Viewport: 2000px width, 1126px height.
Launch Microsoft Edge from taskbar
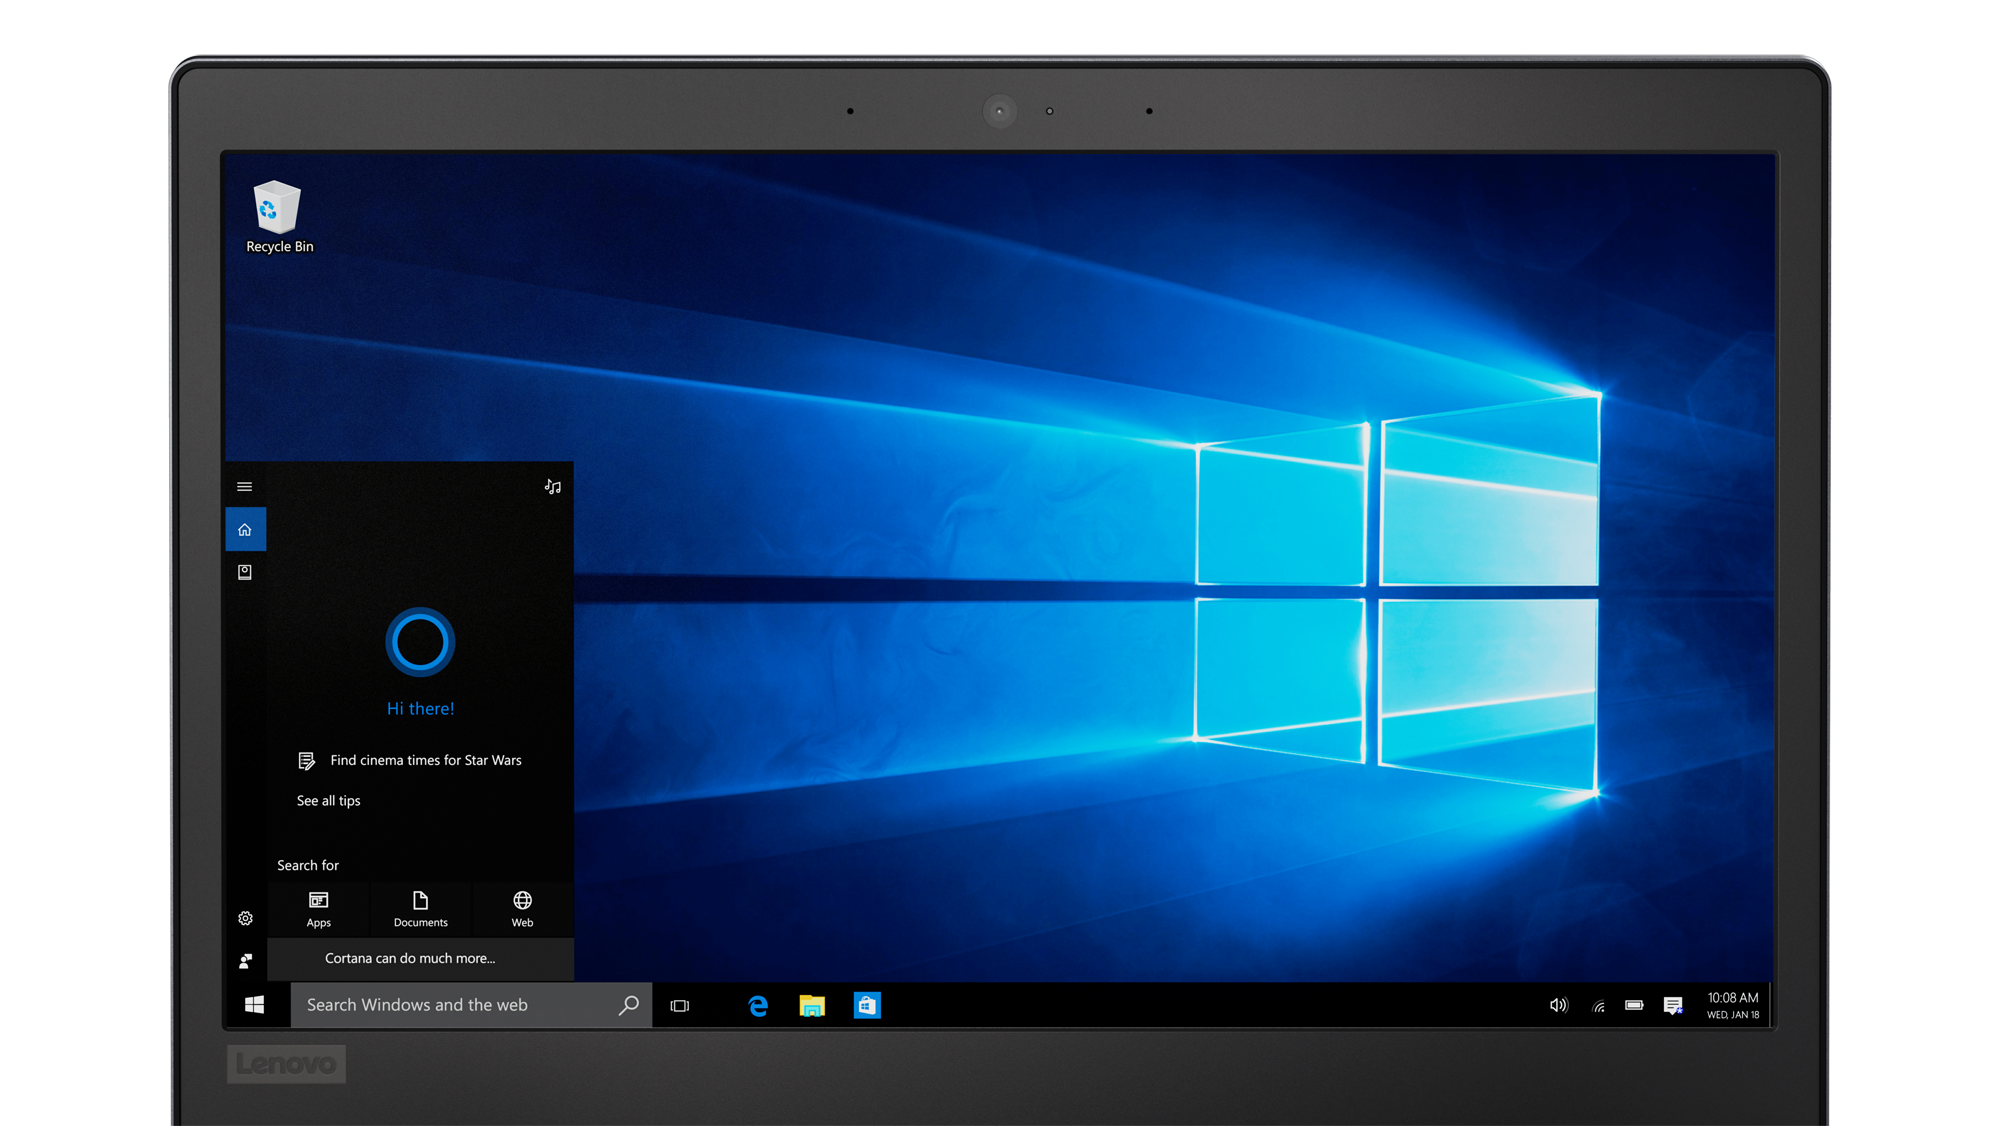[x=758, y=1006]
